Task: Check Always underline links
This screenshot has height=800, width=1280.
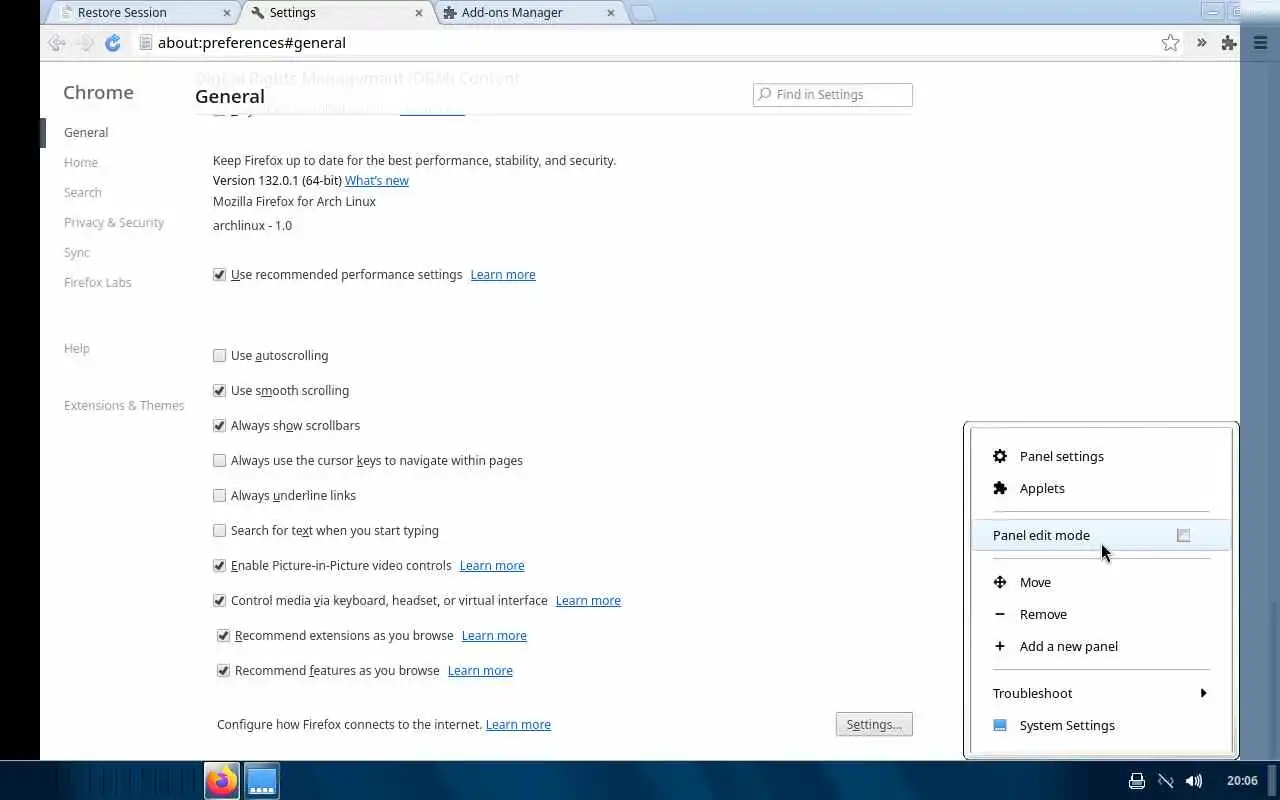Action: click(219, 495)
